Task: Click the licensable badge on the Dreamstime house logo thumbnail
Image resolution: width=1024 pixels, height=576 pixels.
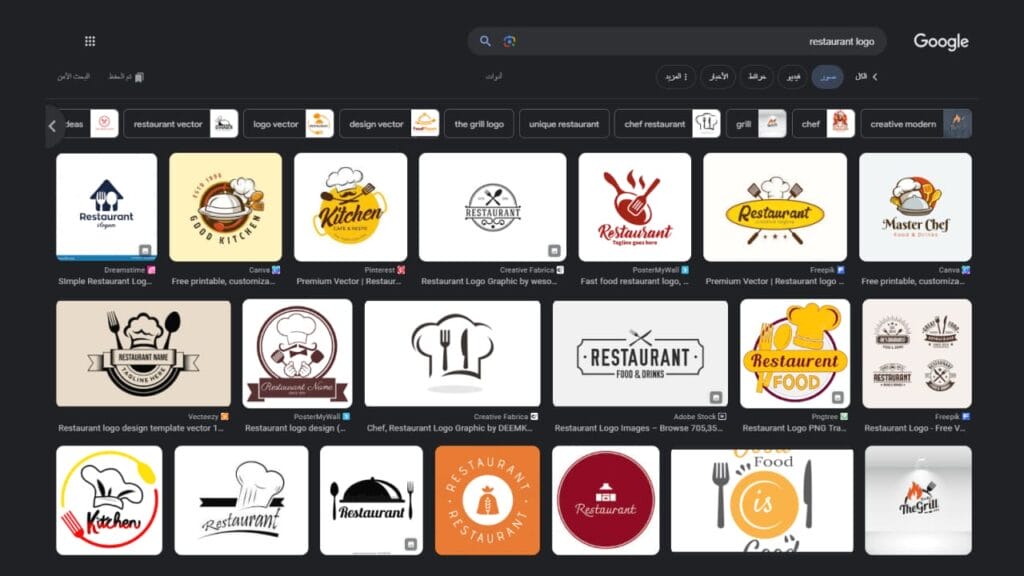Action: 145,250
